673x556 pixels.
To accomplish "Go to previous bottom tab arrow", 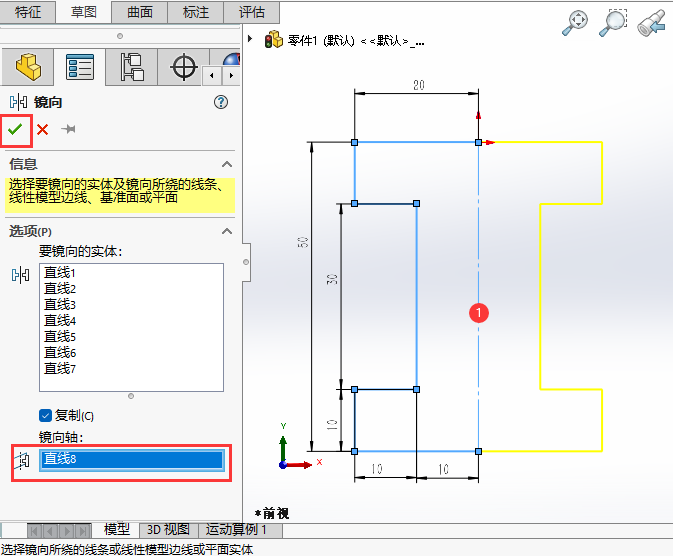I will click(x=50, y=531).
